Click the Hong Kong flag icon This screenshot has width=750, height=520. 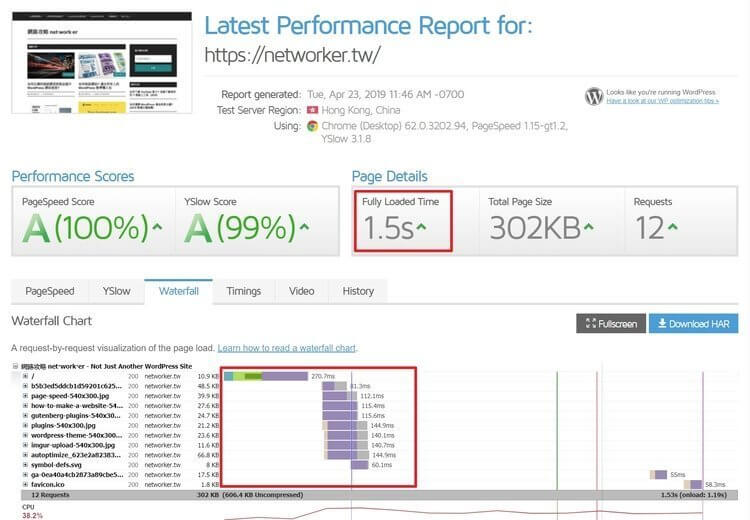312,110
